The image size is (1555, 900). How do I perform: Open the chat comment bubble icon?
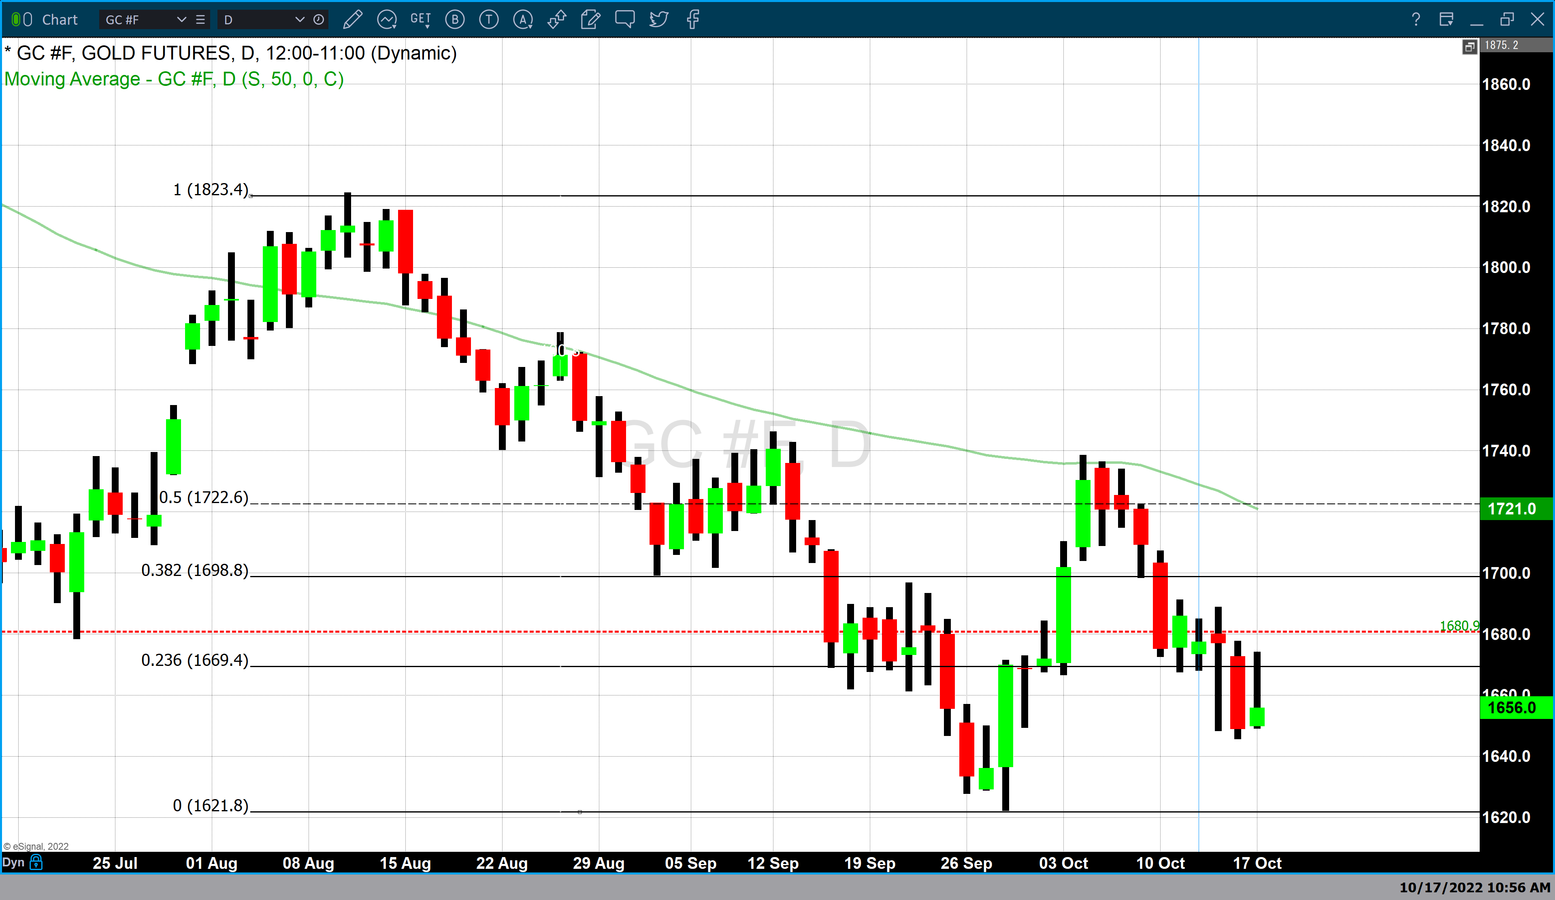pos(625,19)
